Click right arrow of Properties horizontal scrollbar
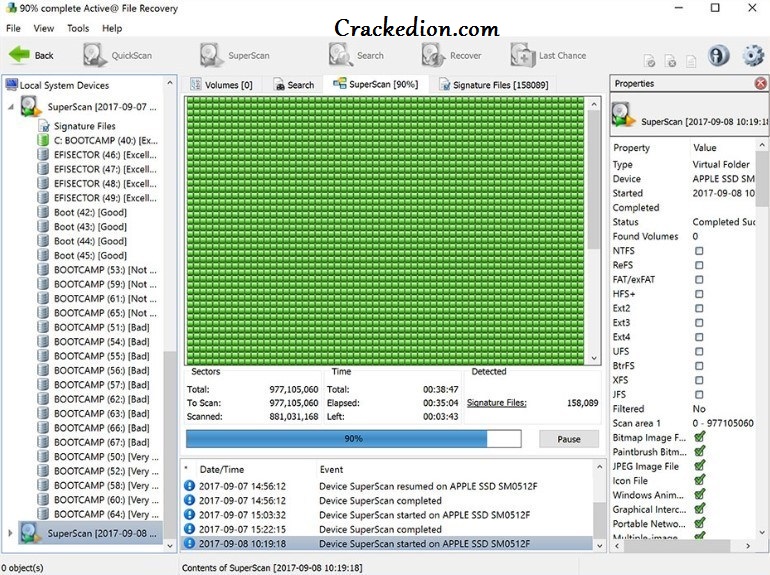The image size is (770, 575). tap(748, 545)
